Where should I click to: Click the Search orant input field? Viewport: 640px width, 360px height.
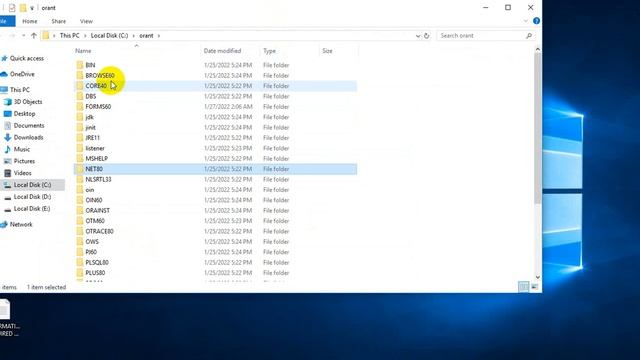point(482,36)
